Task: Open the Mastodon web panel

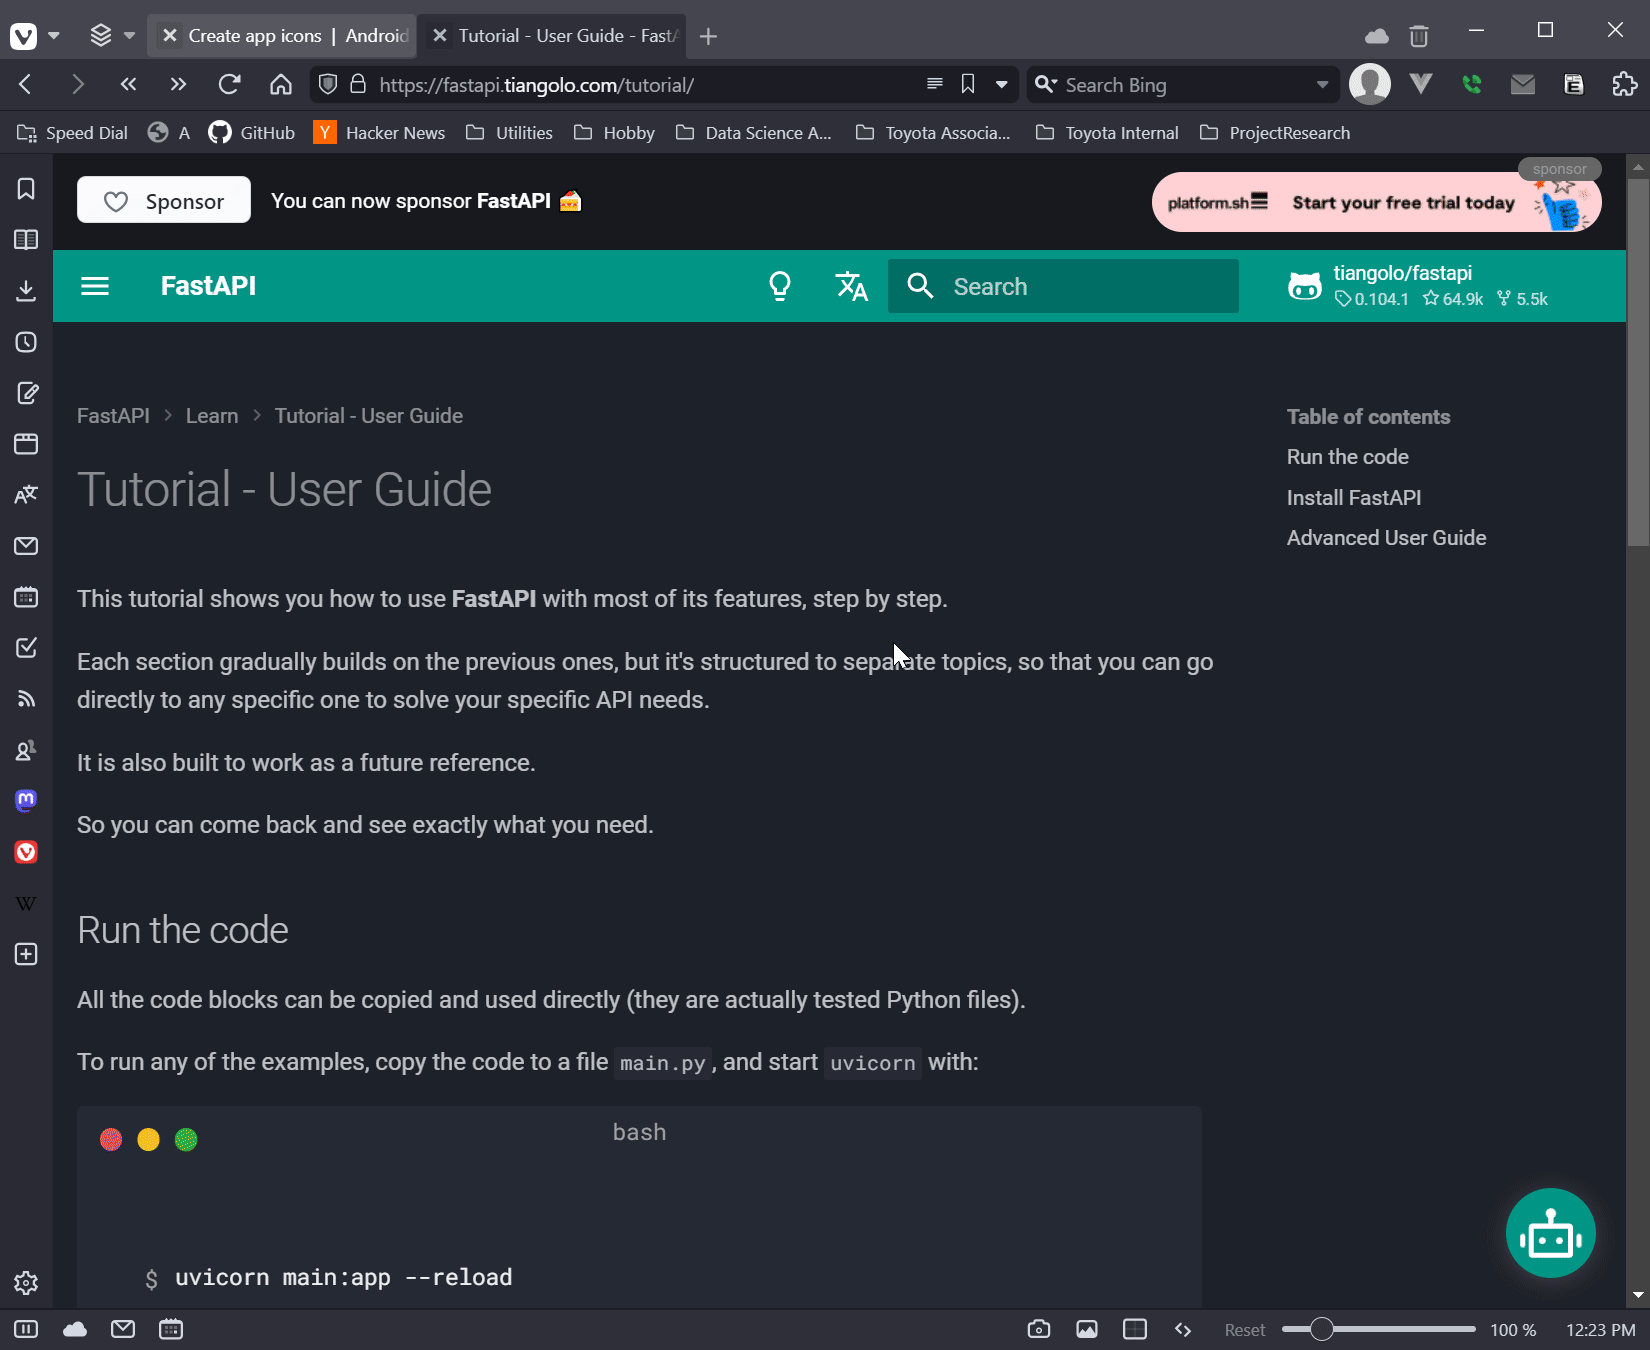Action: tap(26, 801)
